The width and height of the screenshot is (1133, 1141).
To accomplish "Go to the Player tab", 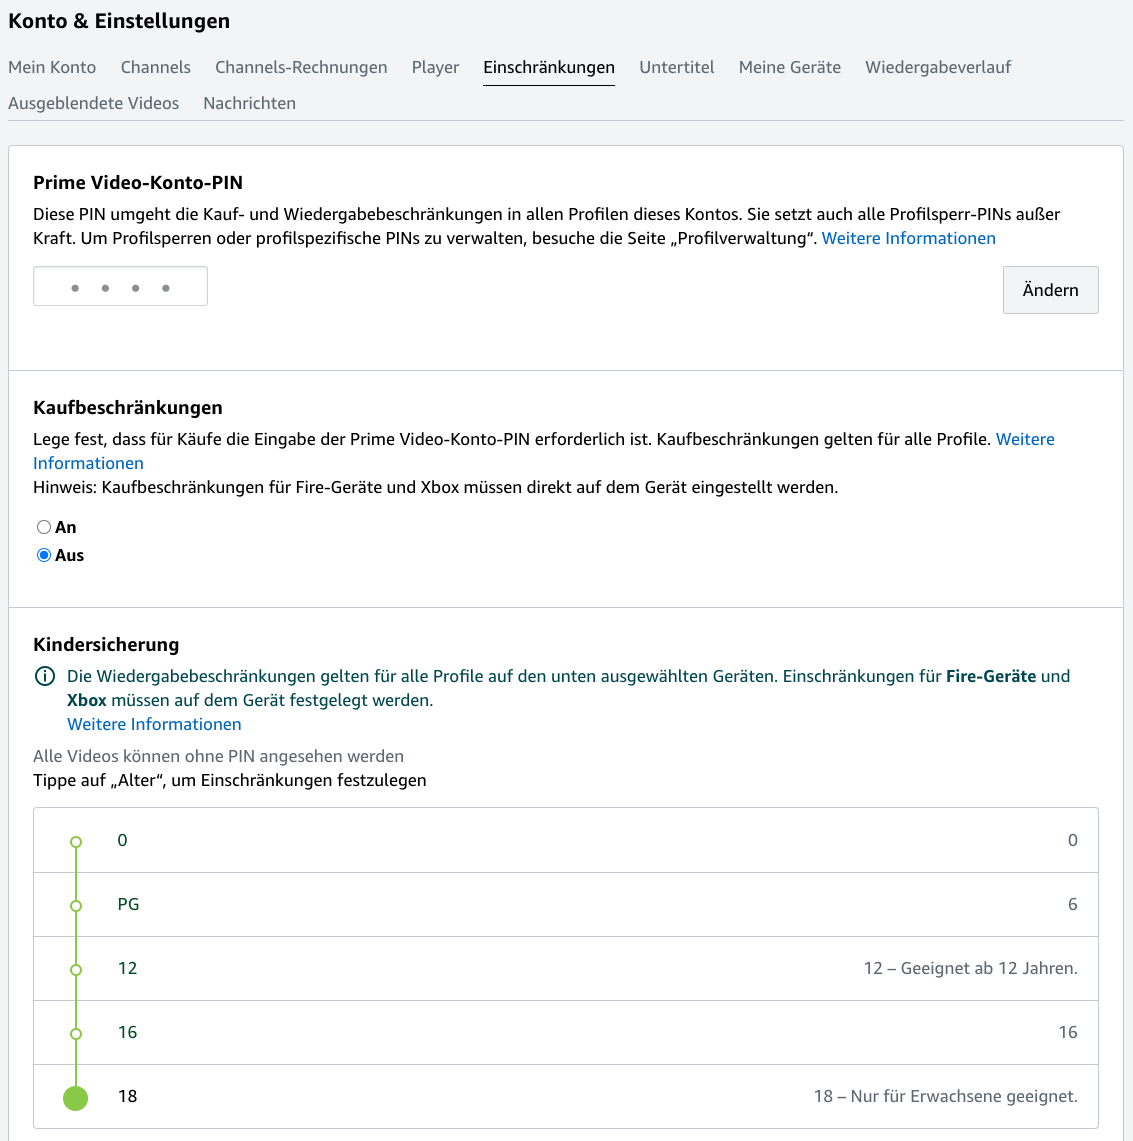I will (435, 67).
